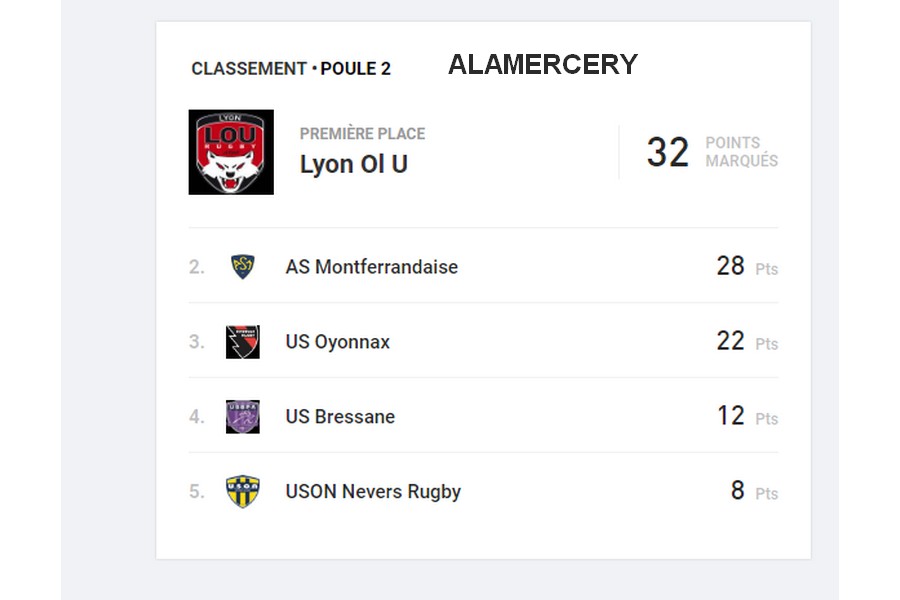The width and height of the screenshot is (900, 600).
Task: Click the 22 Pts score for Oyonnax
Action: 731,341
